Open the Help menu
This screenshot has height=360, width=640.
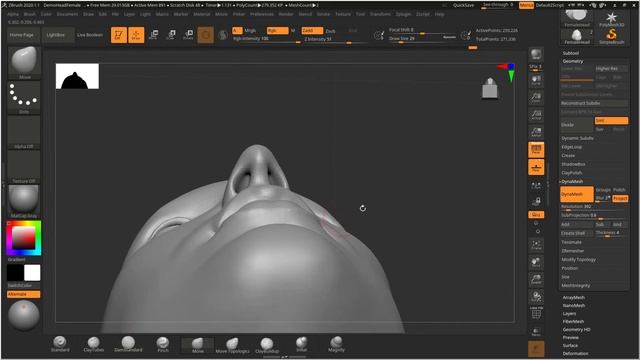click(x=439, y=14)
